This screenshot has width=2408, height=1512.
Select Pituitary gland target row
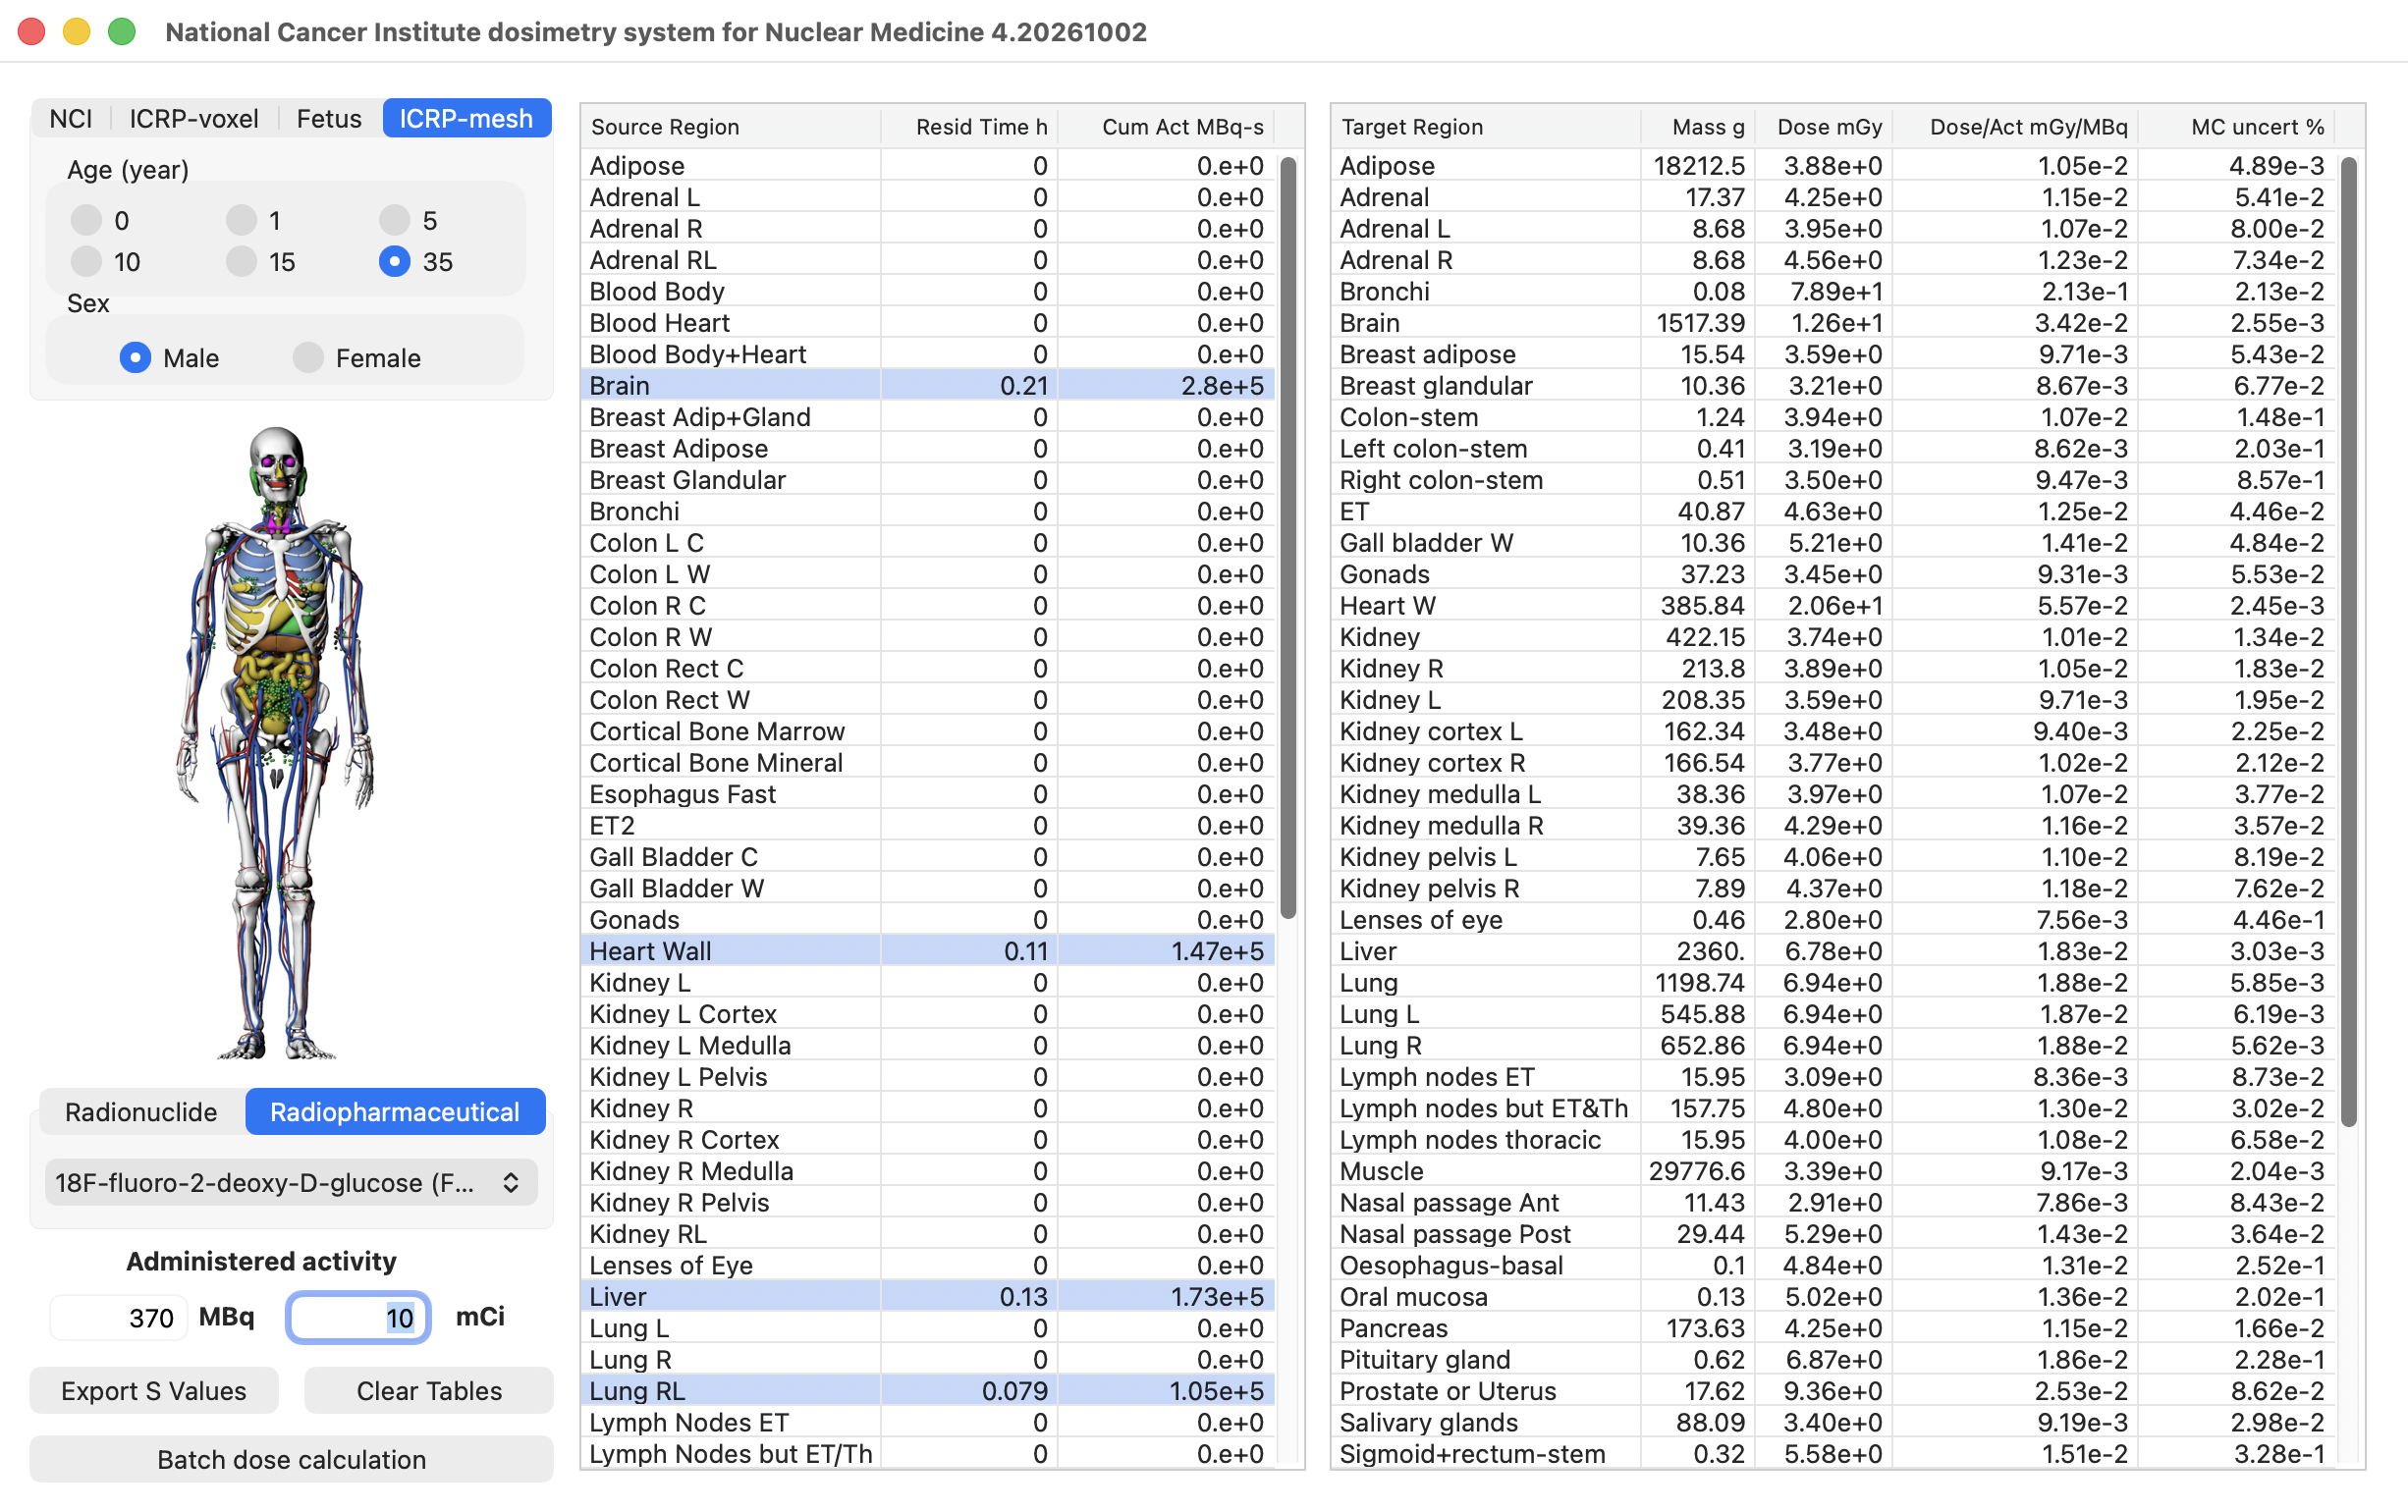point(1834,1359)
